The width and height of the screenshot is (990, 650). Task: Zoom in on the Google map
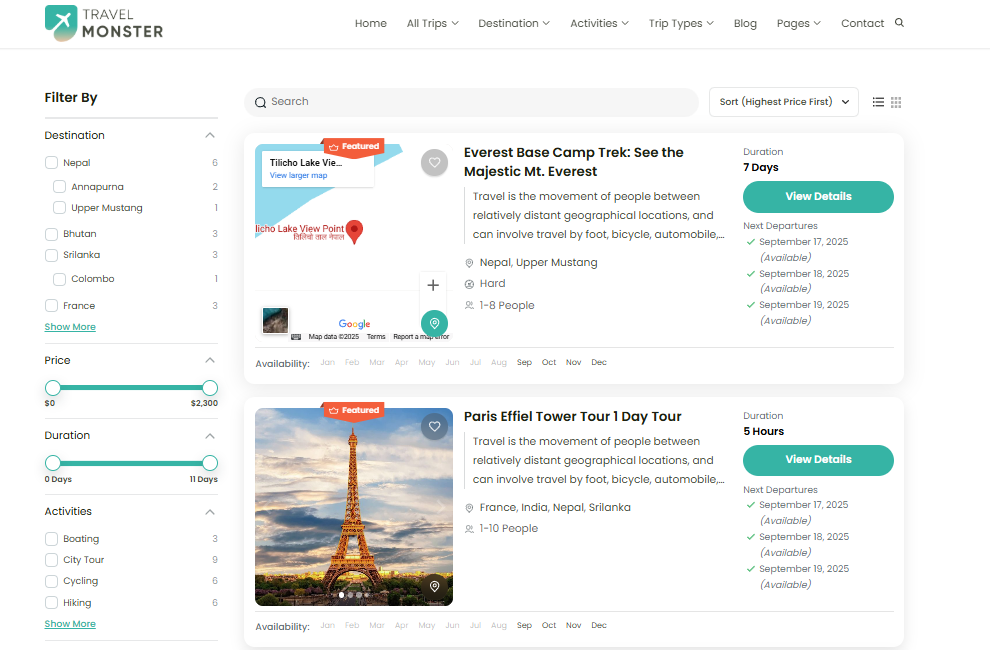tap(433, 285)
